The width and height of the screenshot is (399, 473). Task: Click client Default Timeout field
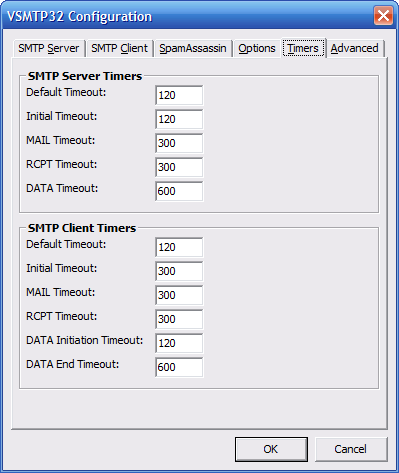pyautogui.click(x=179, y=247)
